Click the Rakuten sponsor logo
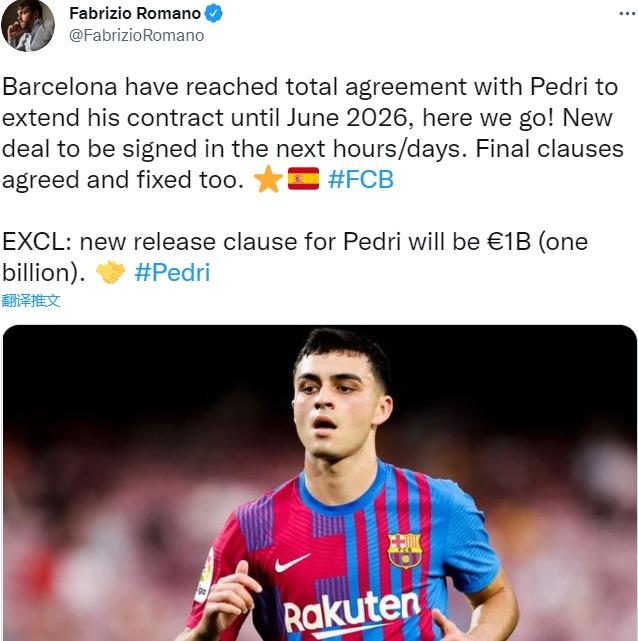The image size is (638, 641). click(x=351, y=611)
